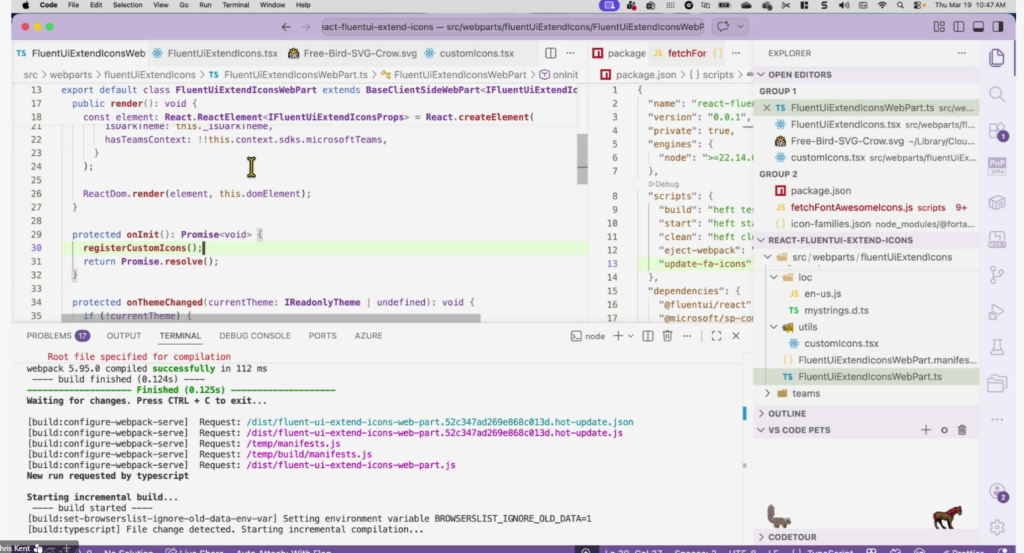Expand the teams folder
The image size is (1024, 553).
tap(805, 394)
